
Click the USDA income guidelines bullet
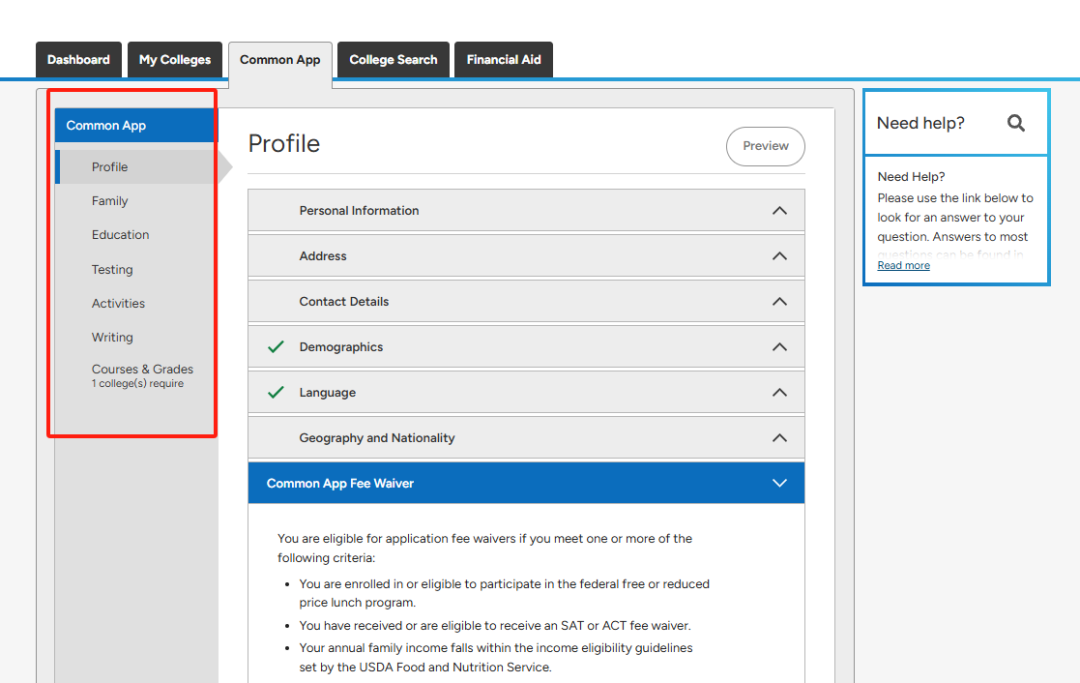(496, 658)
